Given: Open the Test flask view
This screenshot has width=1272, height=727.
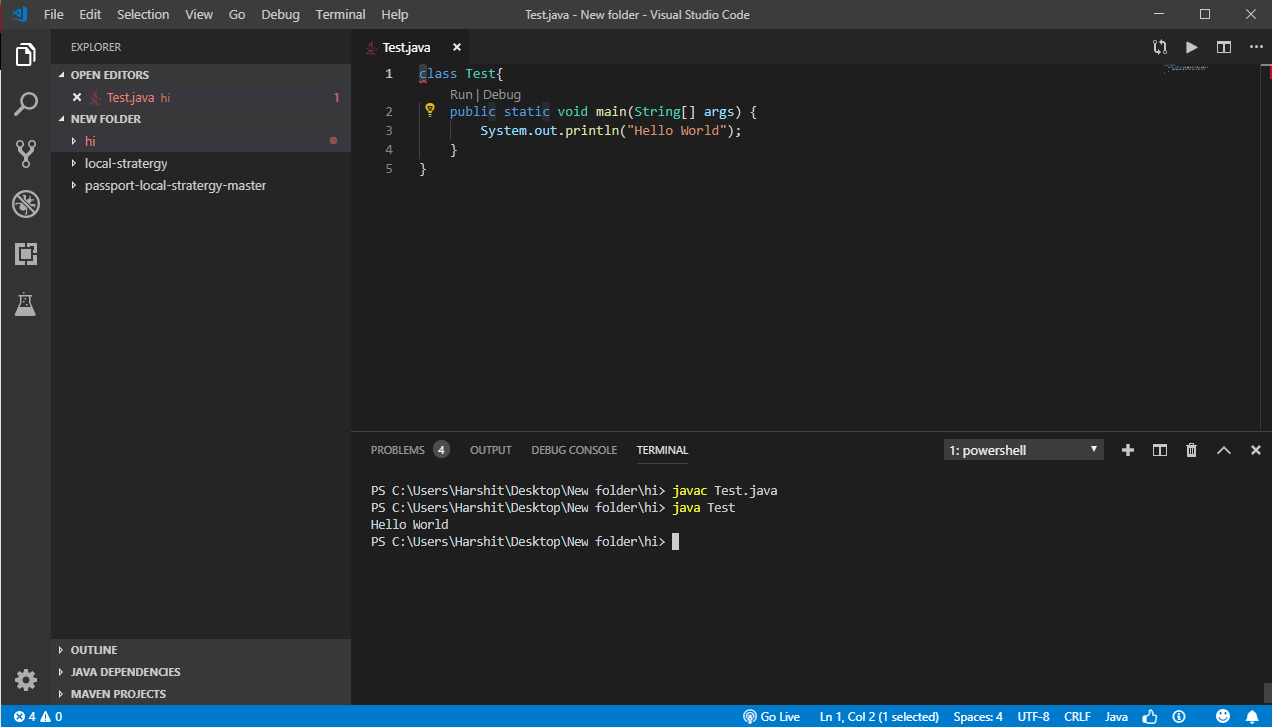Looking at the screenshot, I should coord(25,304).
